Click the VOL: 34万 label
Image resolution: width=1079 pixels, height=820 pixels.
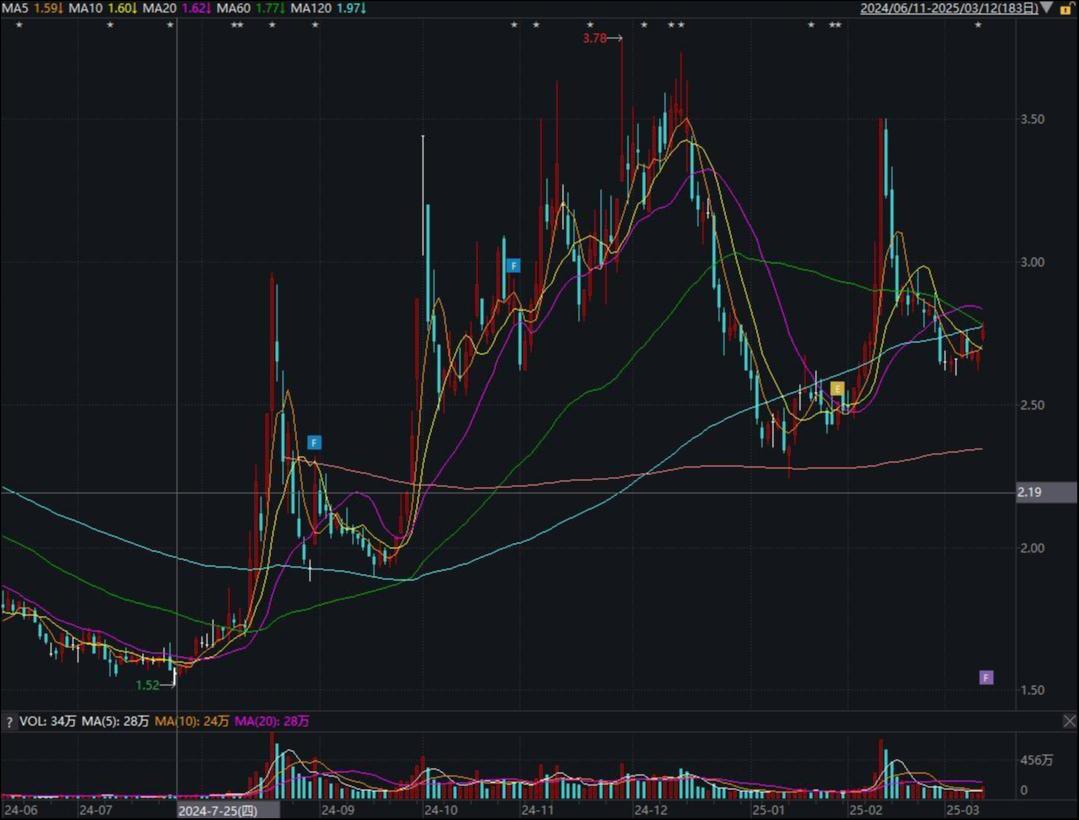[47, 721]
